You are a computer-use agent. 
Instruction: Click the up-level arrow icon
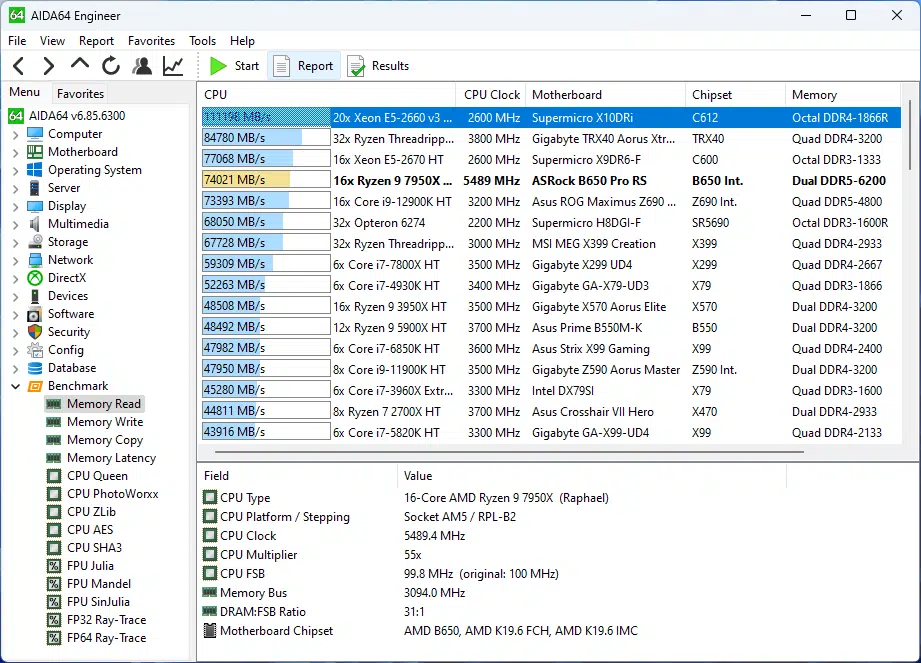pyautogui.click(x=80, y=63)
